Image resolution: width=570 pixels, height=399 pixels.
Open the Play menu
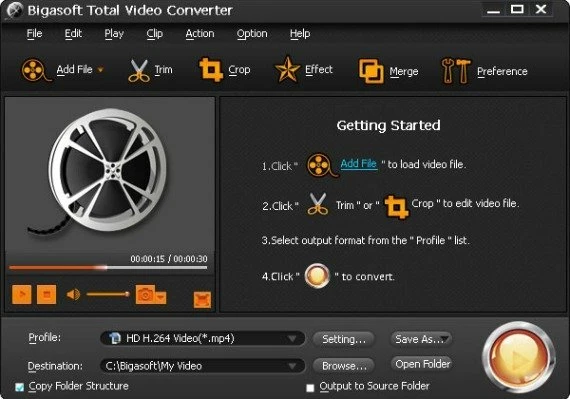[114, 34]
